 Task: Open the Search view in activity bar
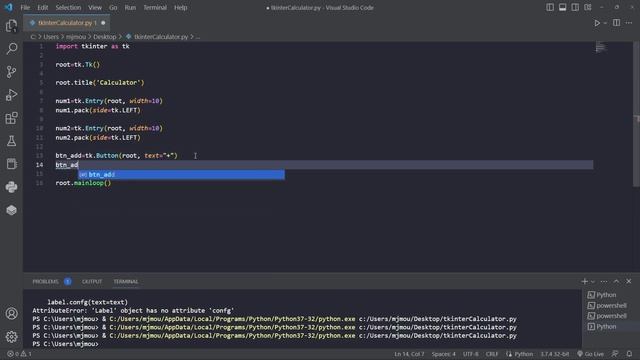(x=11, y=49)
